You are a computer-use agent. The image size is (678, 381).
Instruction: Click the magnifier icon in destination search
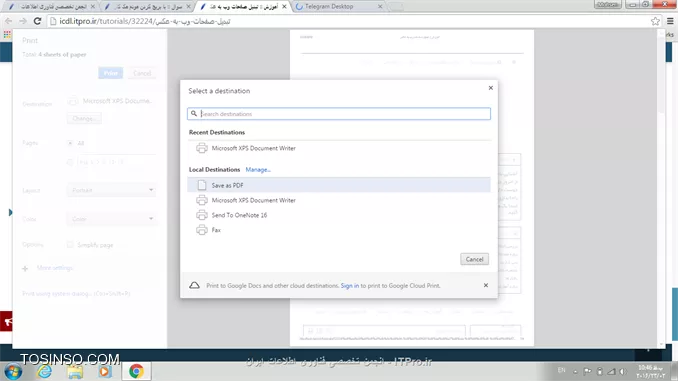194,114
